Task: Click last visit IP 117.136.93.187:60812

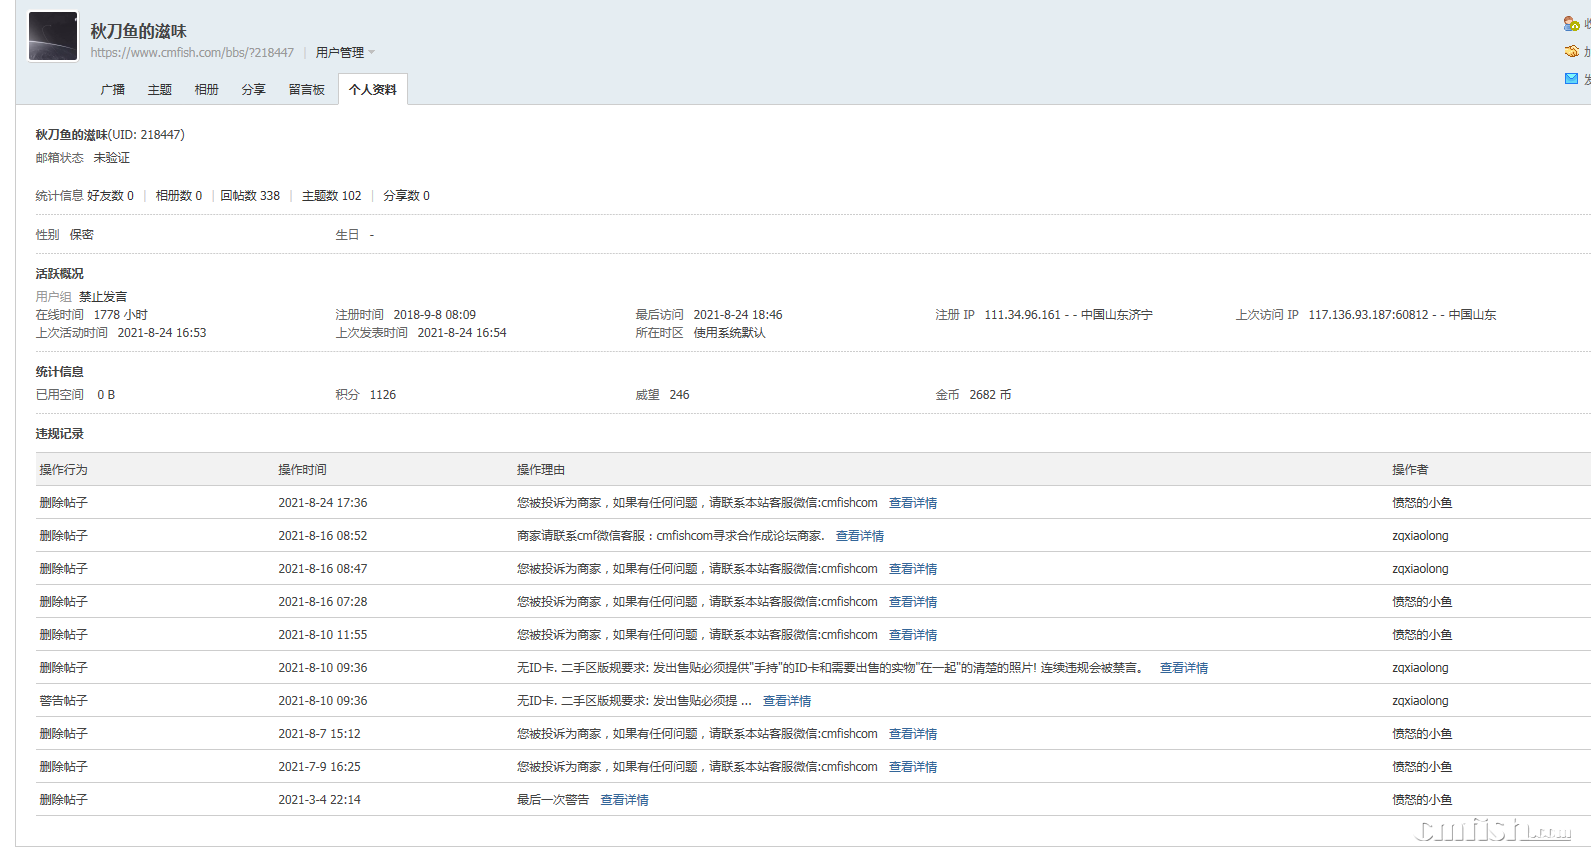Action: point(1368,315)
